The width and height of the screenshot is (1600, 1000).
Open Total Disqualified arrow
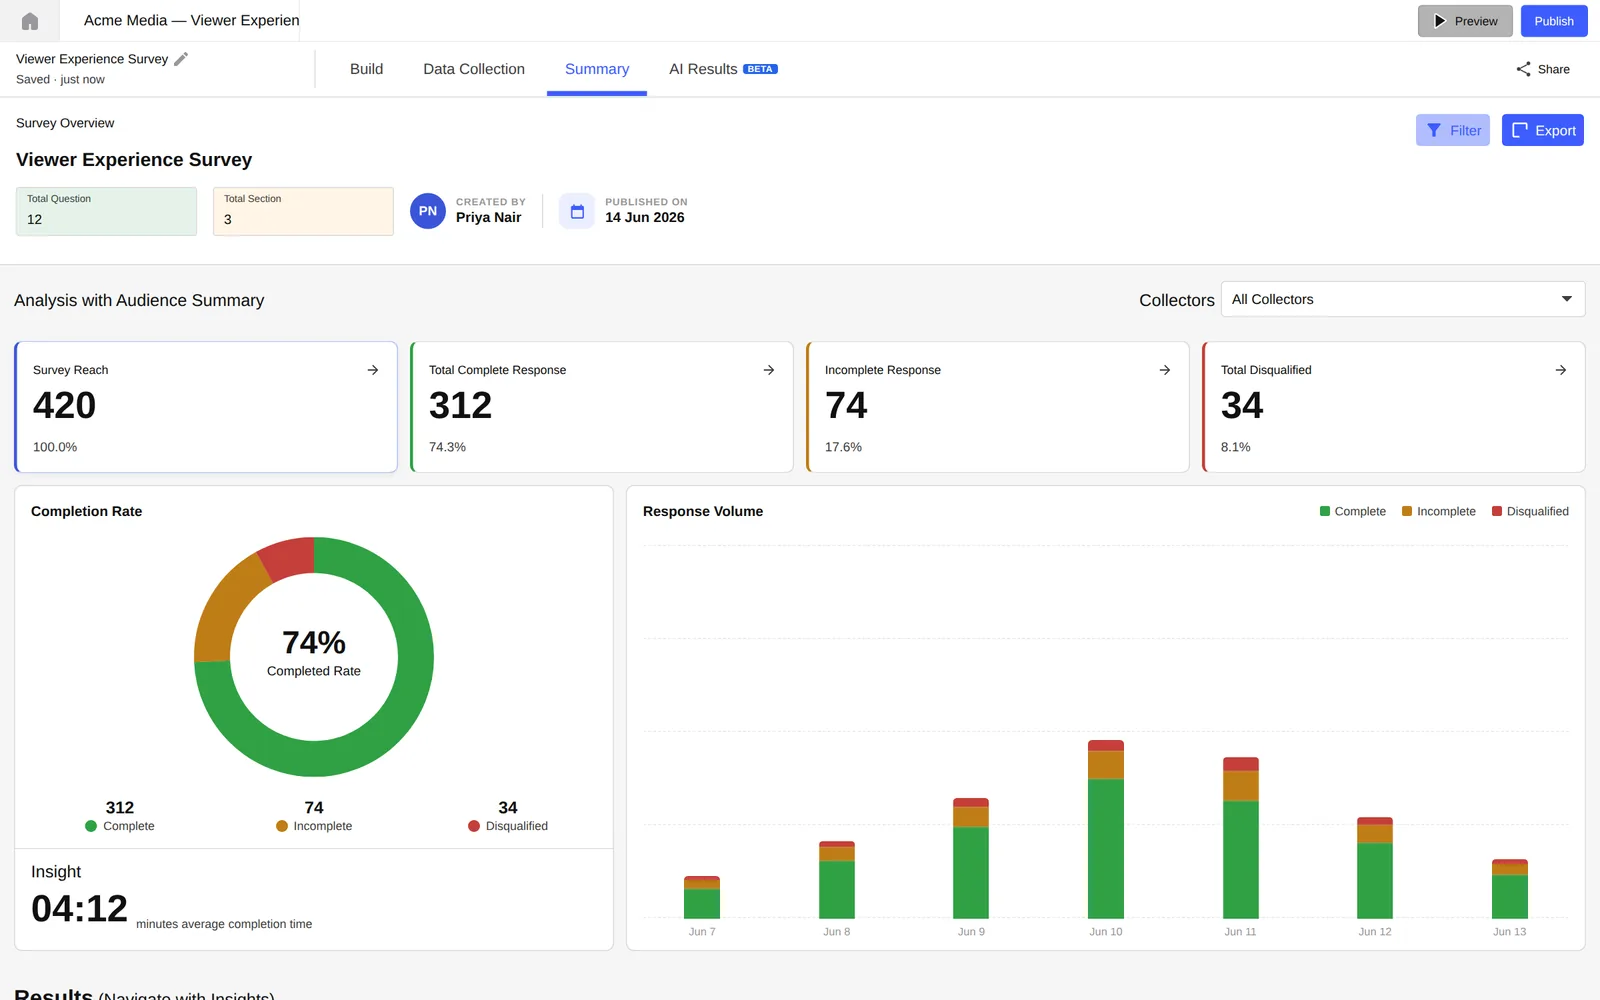click(x=1561, y=370)
